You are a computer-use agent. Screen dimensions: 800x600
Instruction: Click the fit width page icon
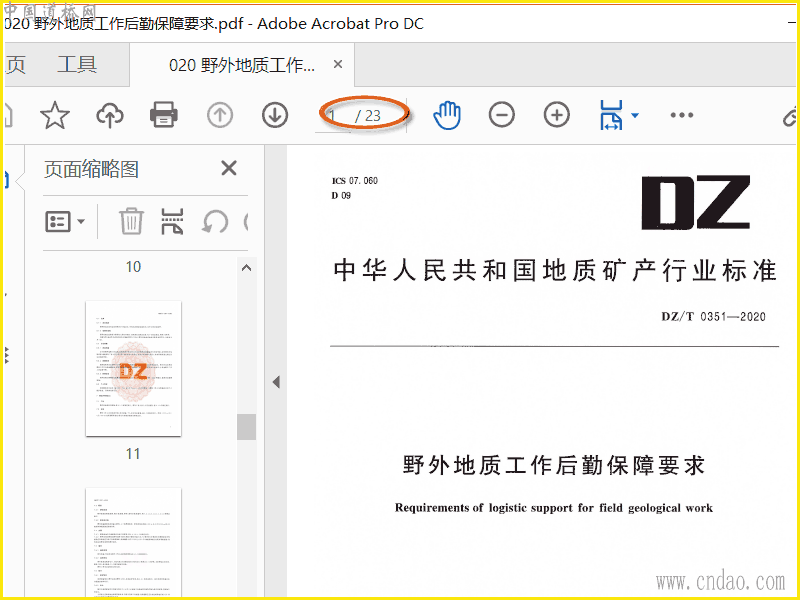coord(612,115)
